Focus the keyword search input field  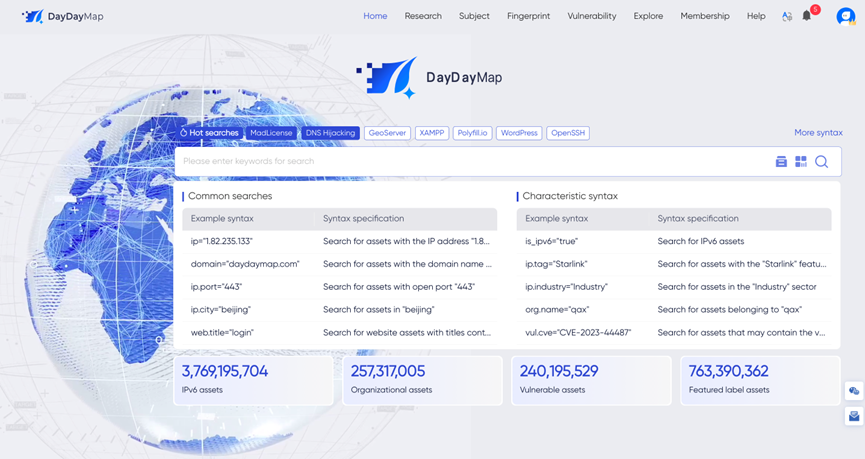coord(470,161)
